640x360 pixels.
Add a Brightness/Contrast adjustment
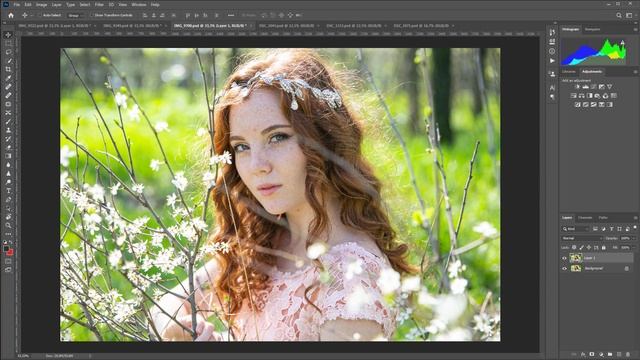point(577,87)
